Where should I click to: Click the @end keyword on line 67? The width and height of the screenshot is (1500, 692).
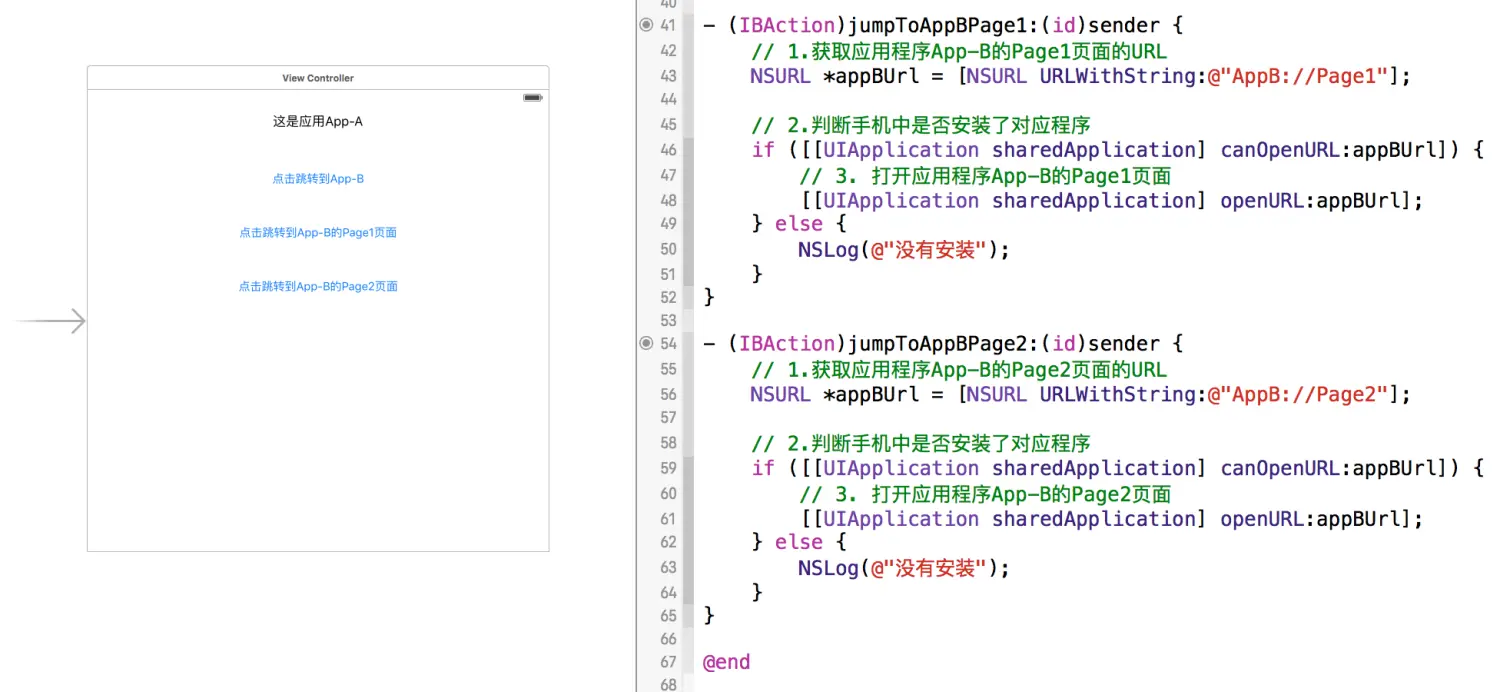click(x=727, y=662)
